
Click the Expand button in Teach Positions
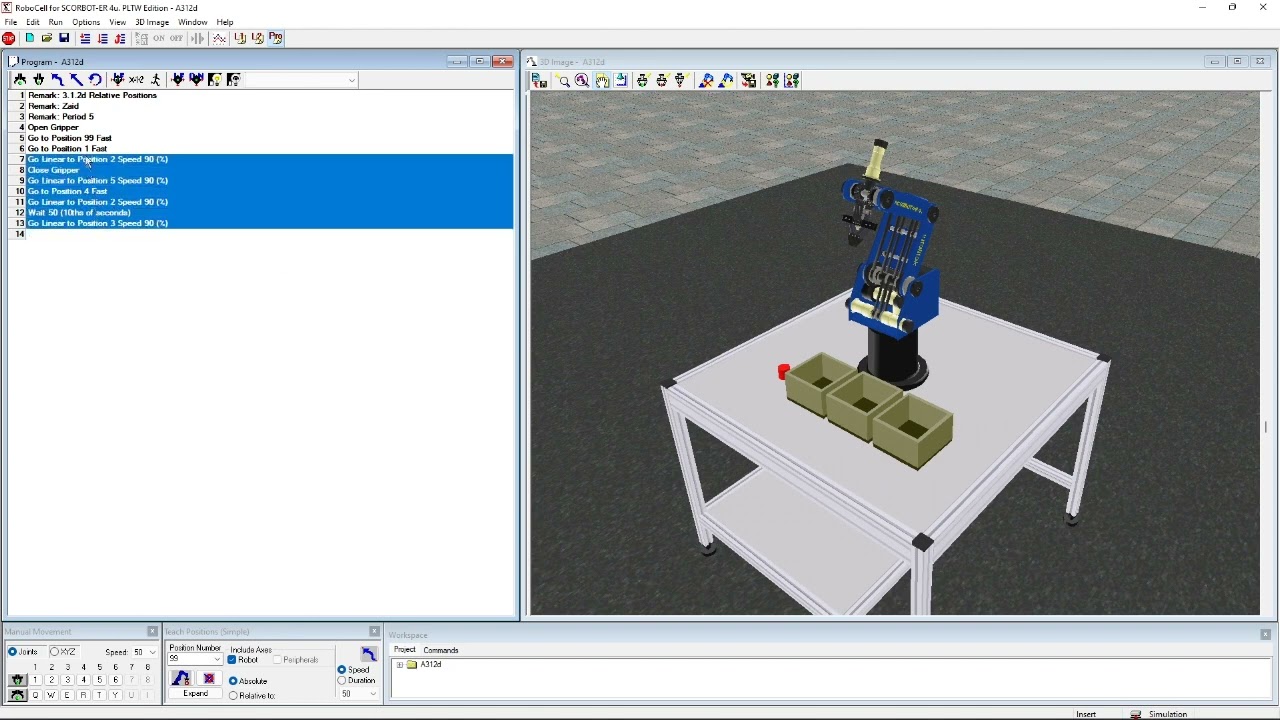point(195,693)
